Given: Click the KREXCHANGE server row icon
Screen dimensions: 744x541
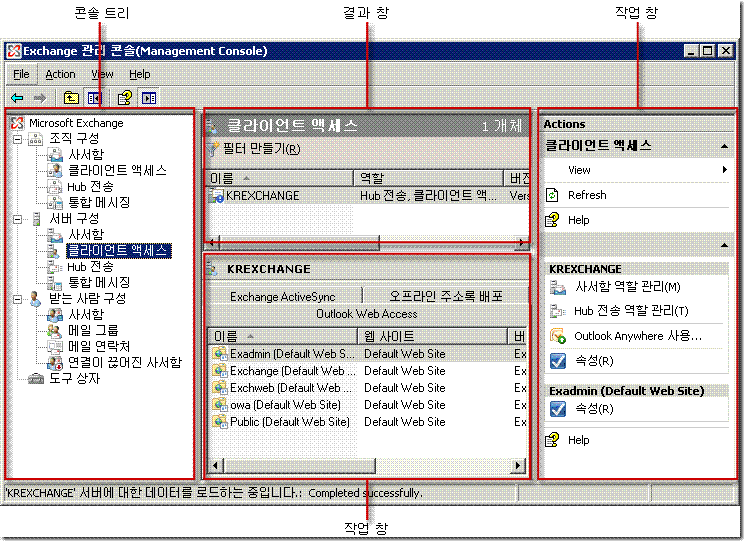Looking at the screenshot, I should (217, 196).
